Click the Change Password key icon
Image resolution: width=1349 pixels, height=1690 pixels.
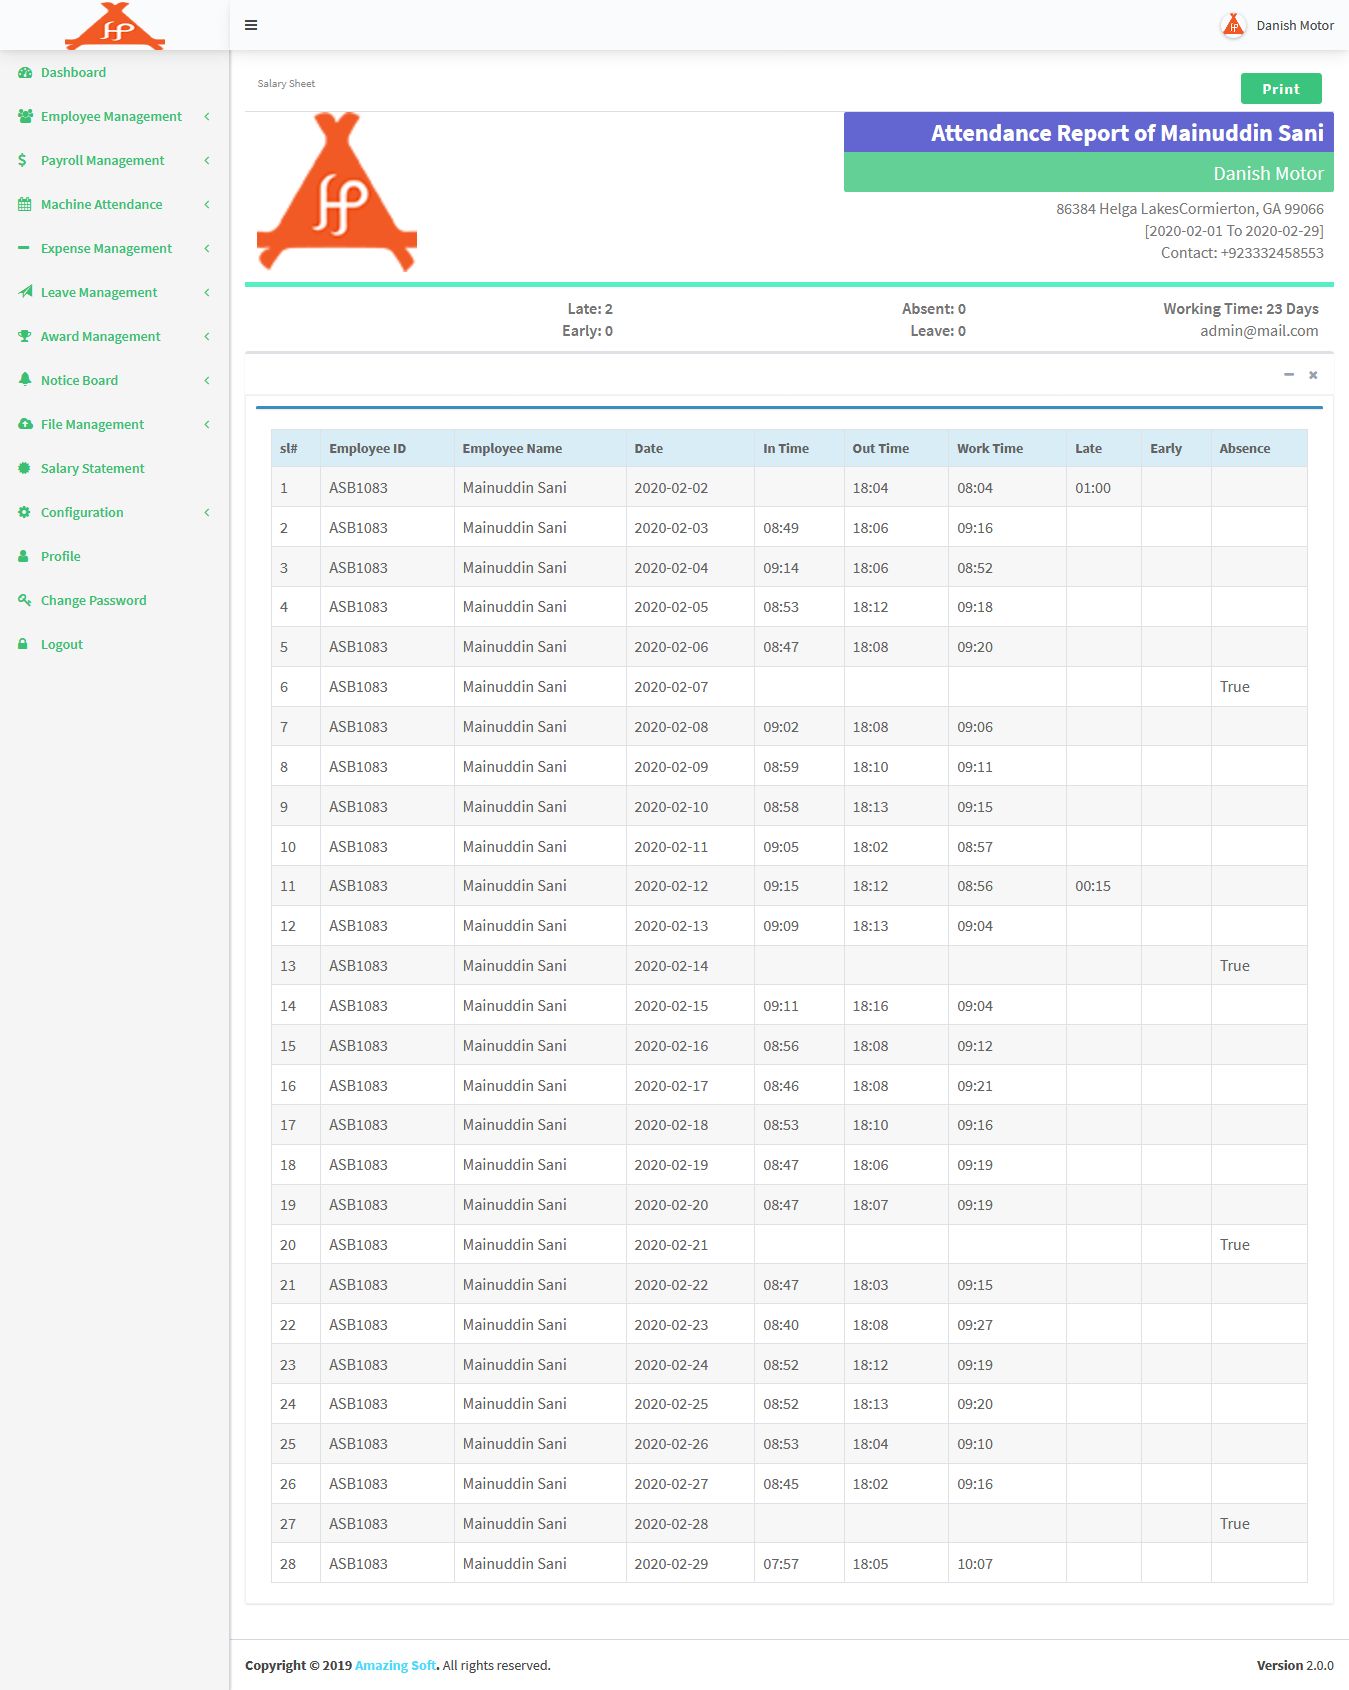tap(24, 600)
